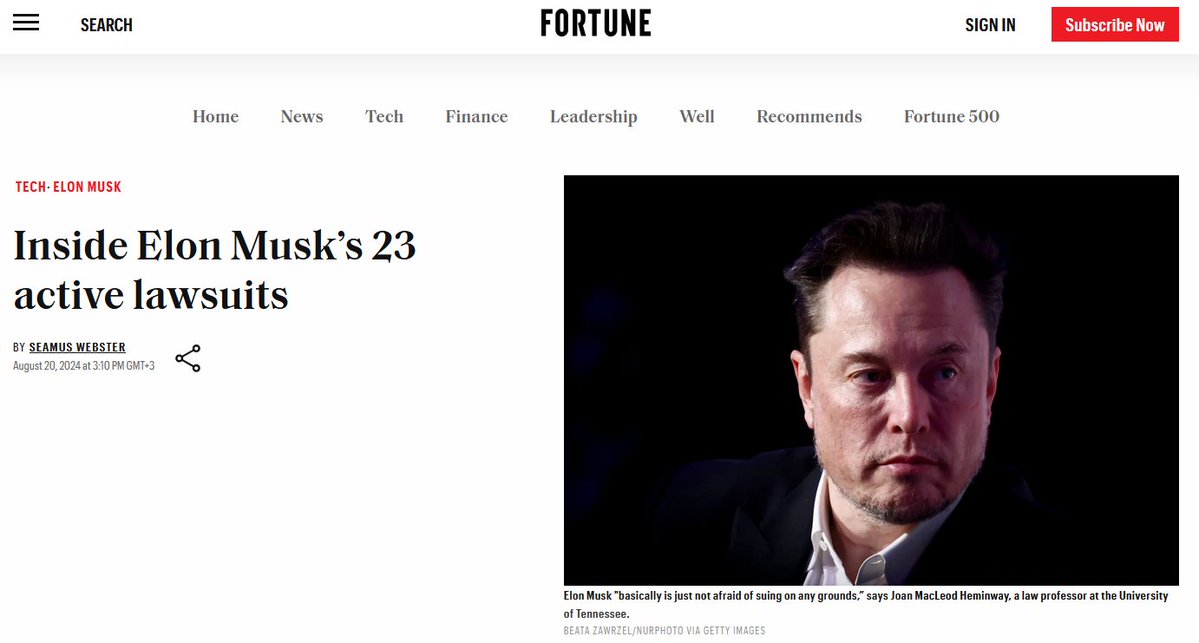Click the headline about 23 active lawsuits
The width and height of the screenshot is (1199, 643).
pos(214,270)
